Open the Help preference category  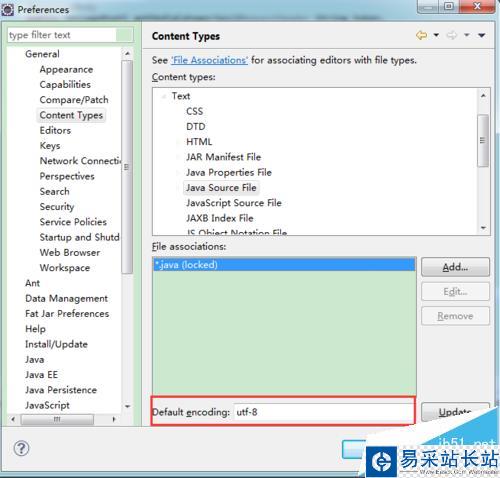pyautogui.click(x=35, y=329)
